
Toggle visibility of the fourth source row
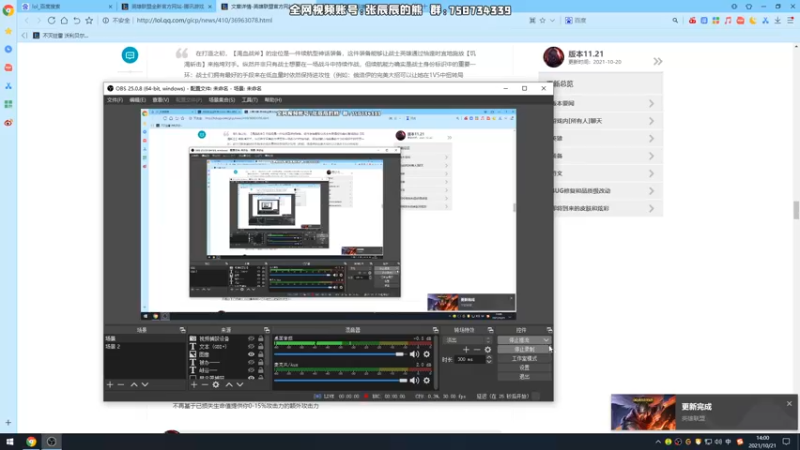click(x=251, y=362)
